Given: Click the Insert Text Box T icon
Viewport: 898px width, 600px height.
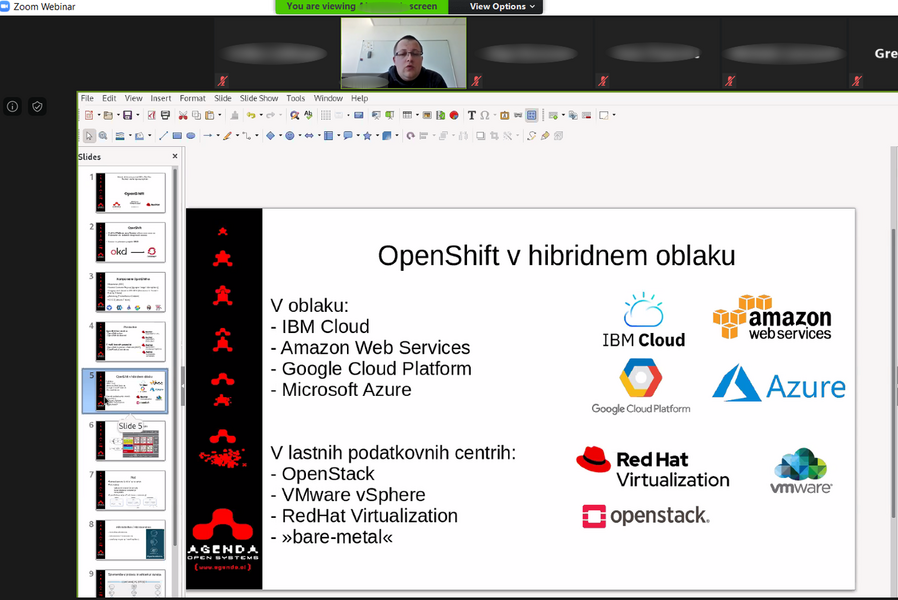Looking at the screenshot, I should click(471, 115).
